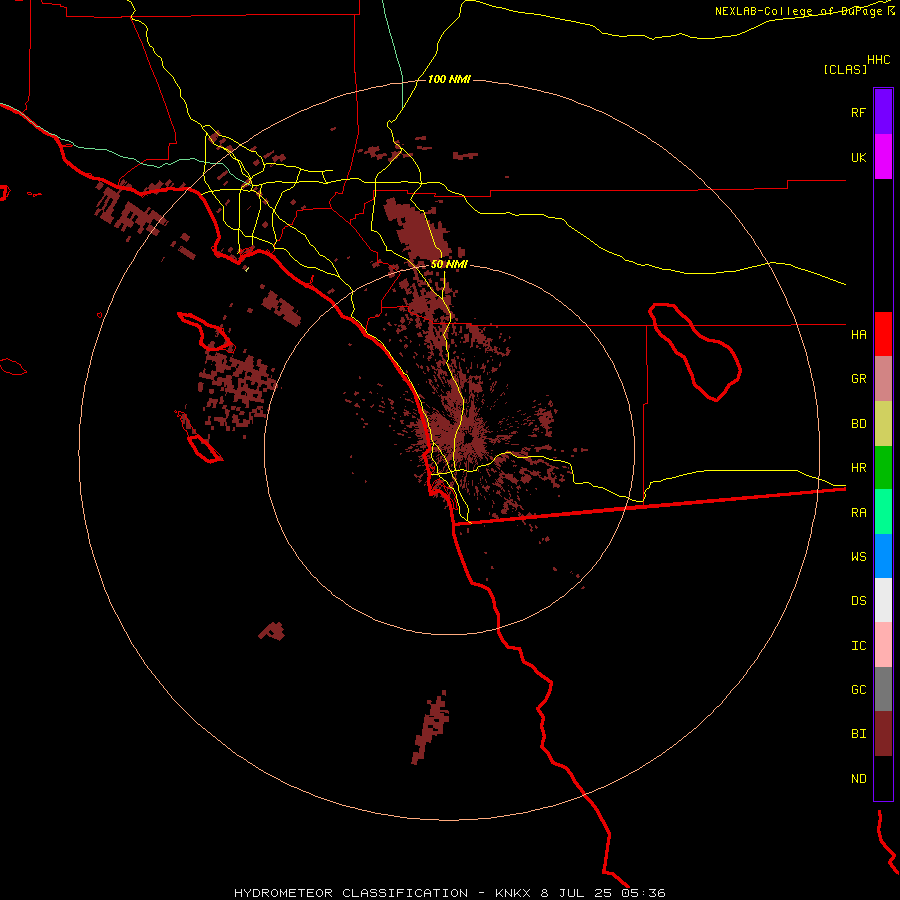Click the HR green legend swatch
Image resolution: width=900 pixels, height=900 pixels.
(x=883, y=468)
